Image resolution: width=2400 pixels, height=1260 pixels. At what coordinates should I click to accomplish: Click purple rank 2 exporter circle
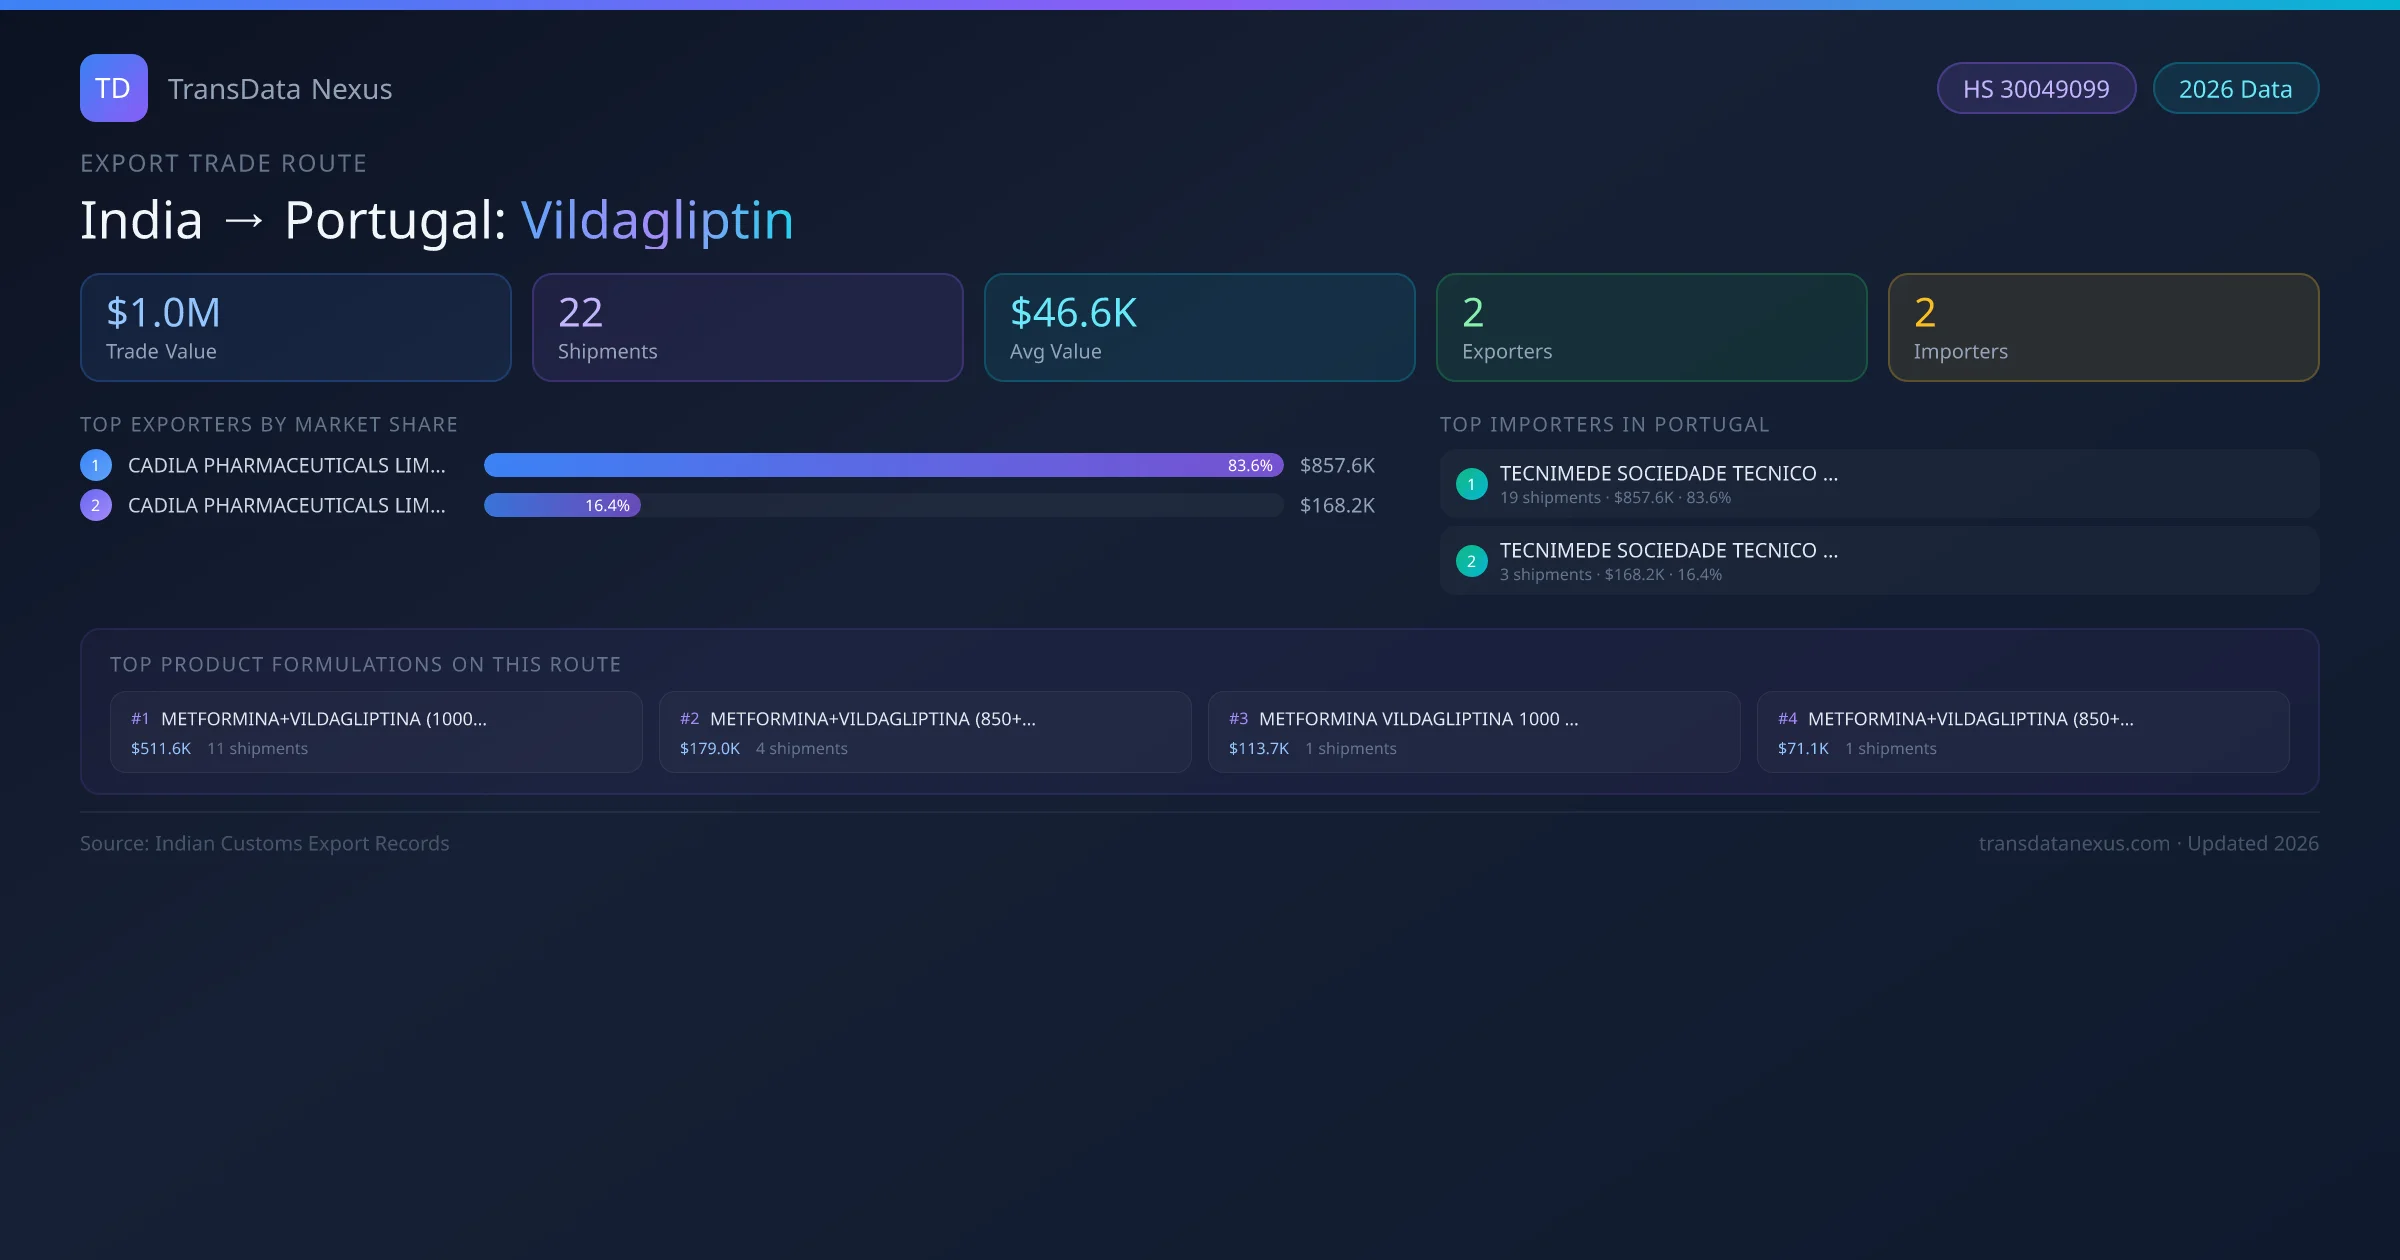(x=96, y=505)
